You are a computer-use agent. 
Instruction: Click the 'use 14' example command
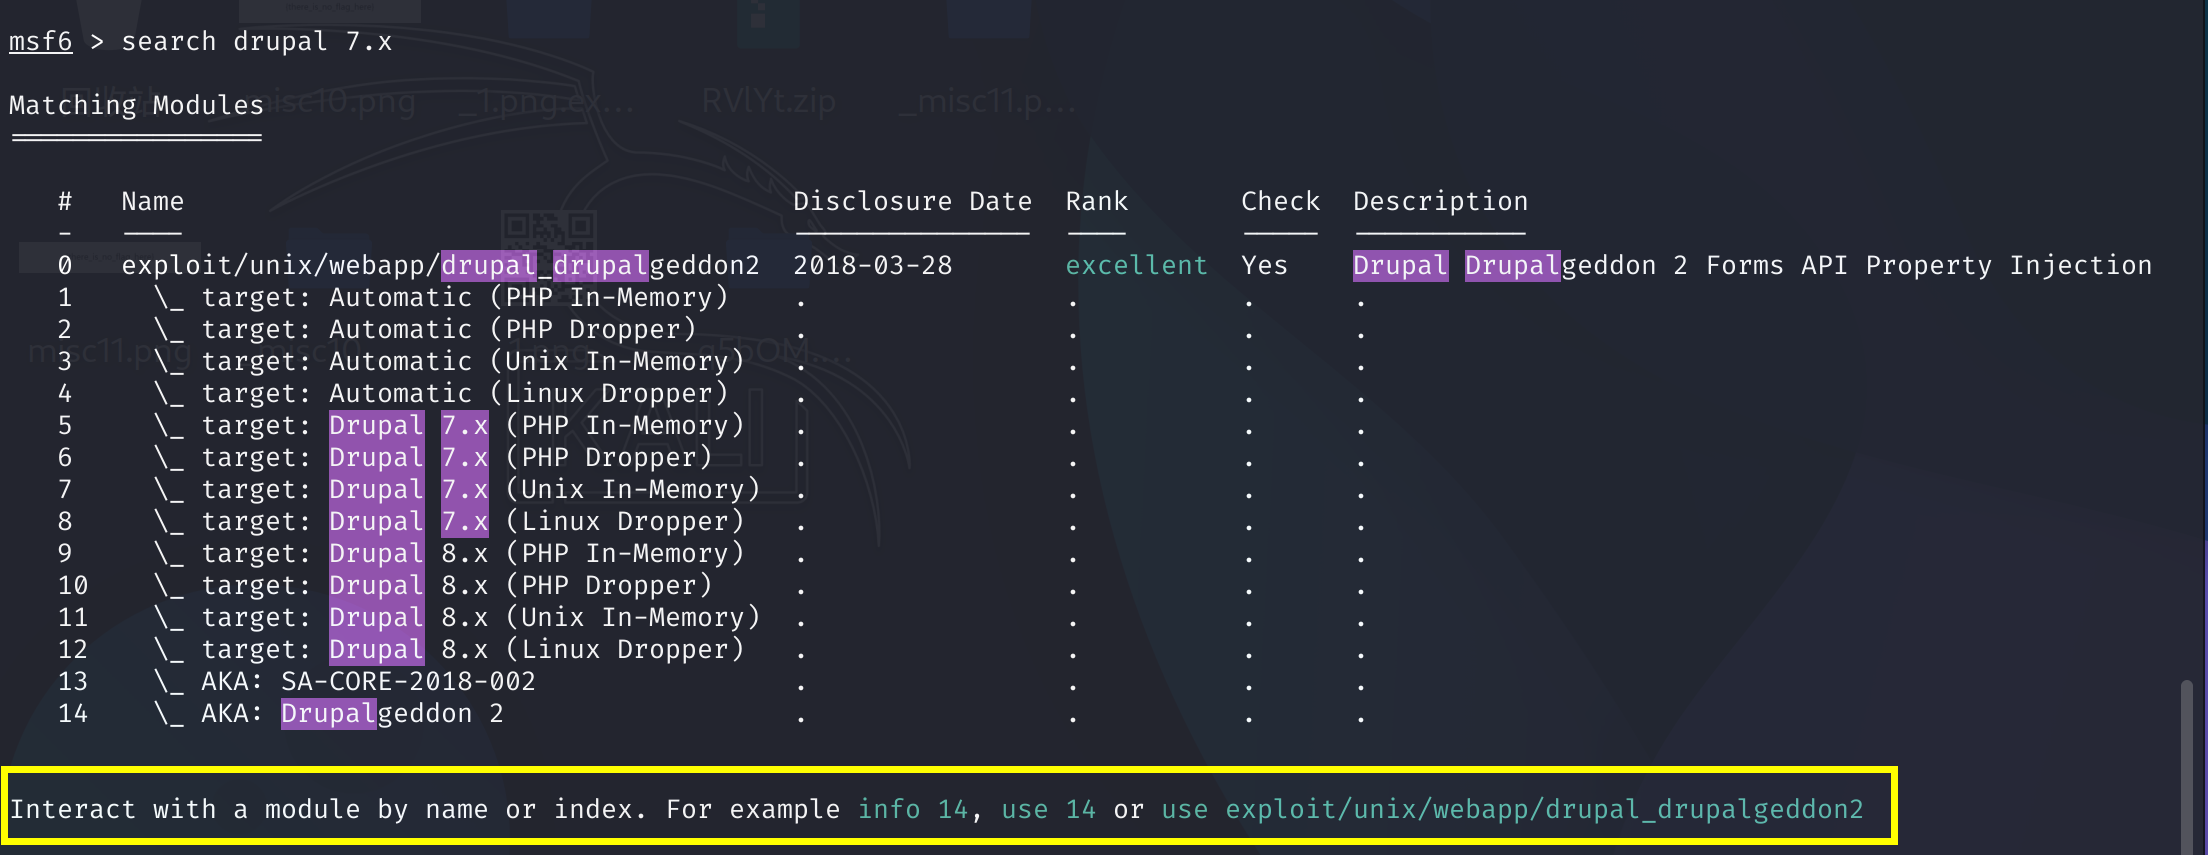(x=1048, y=810)
